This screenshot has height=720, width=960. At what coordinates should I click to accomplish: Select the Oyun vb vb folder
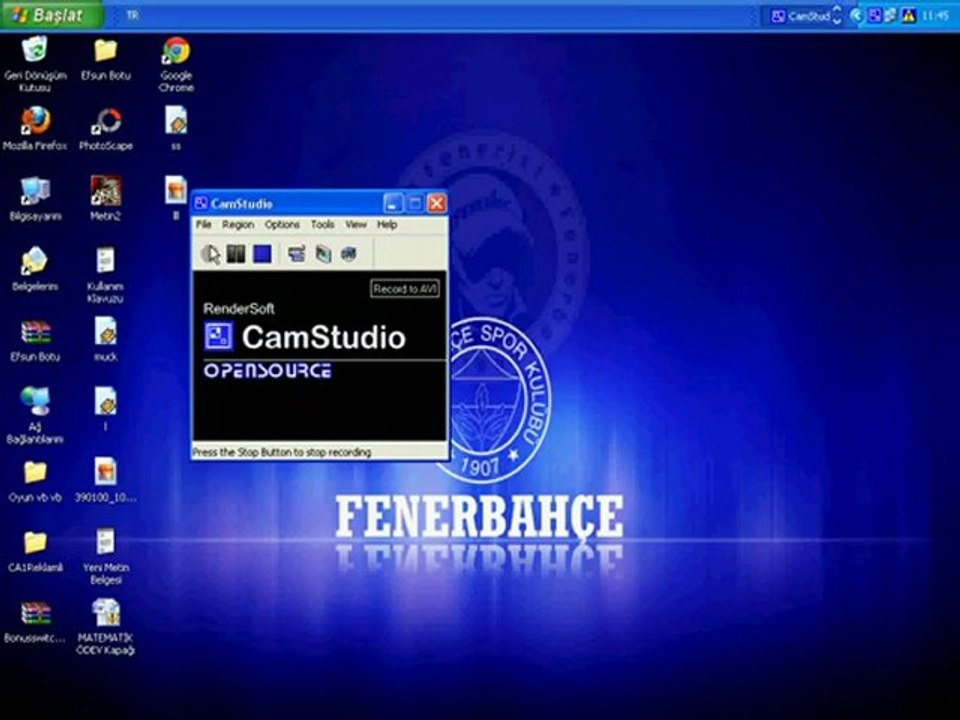35,481
